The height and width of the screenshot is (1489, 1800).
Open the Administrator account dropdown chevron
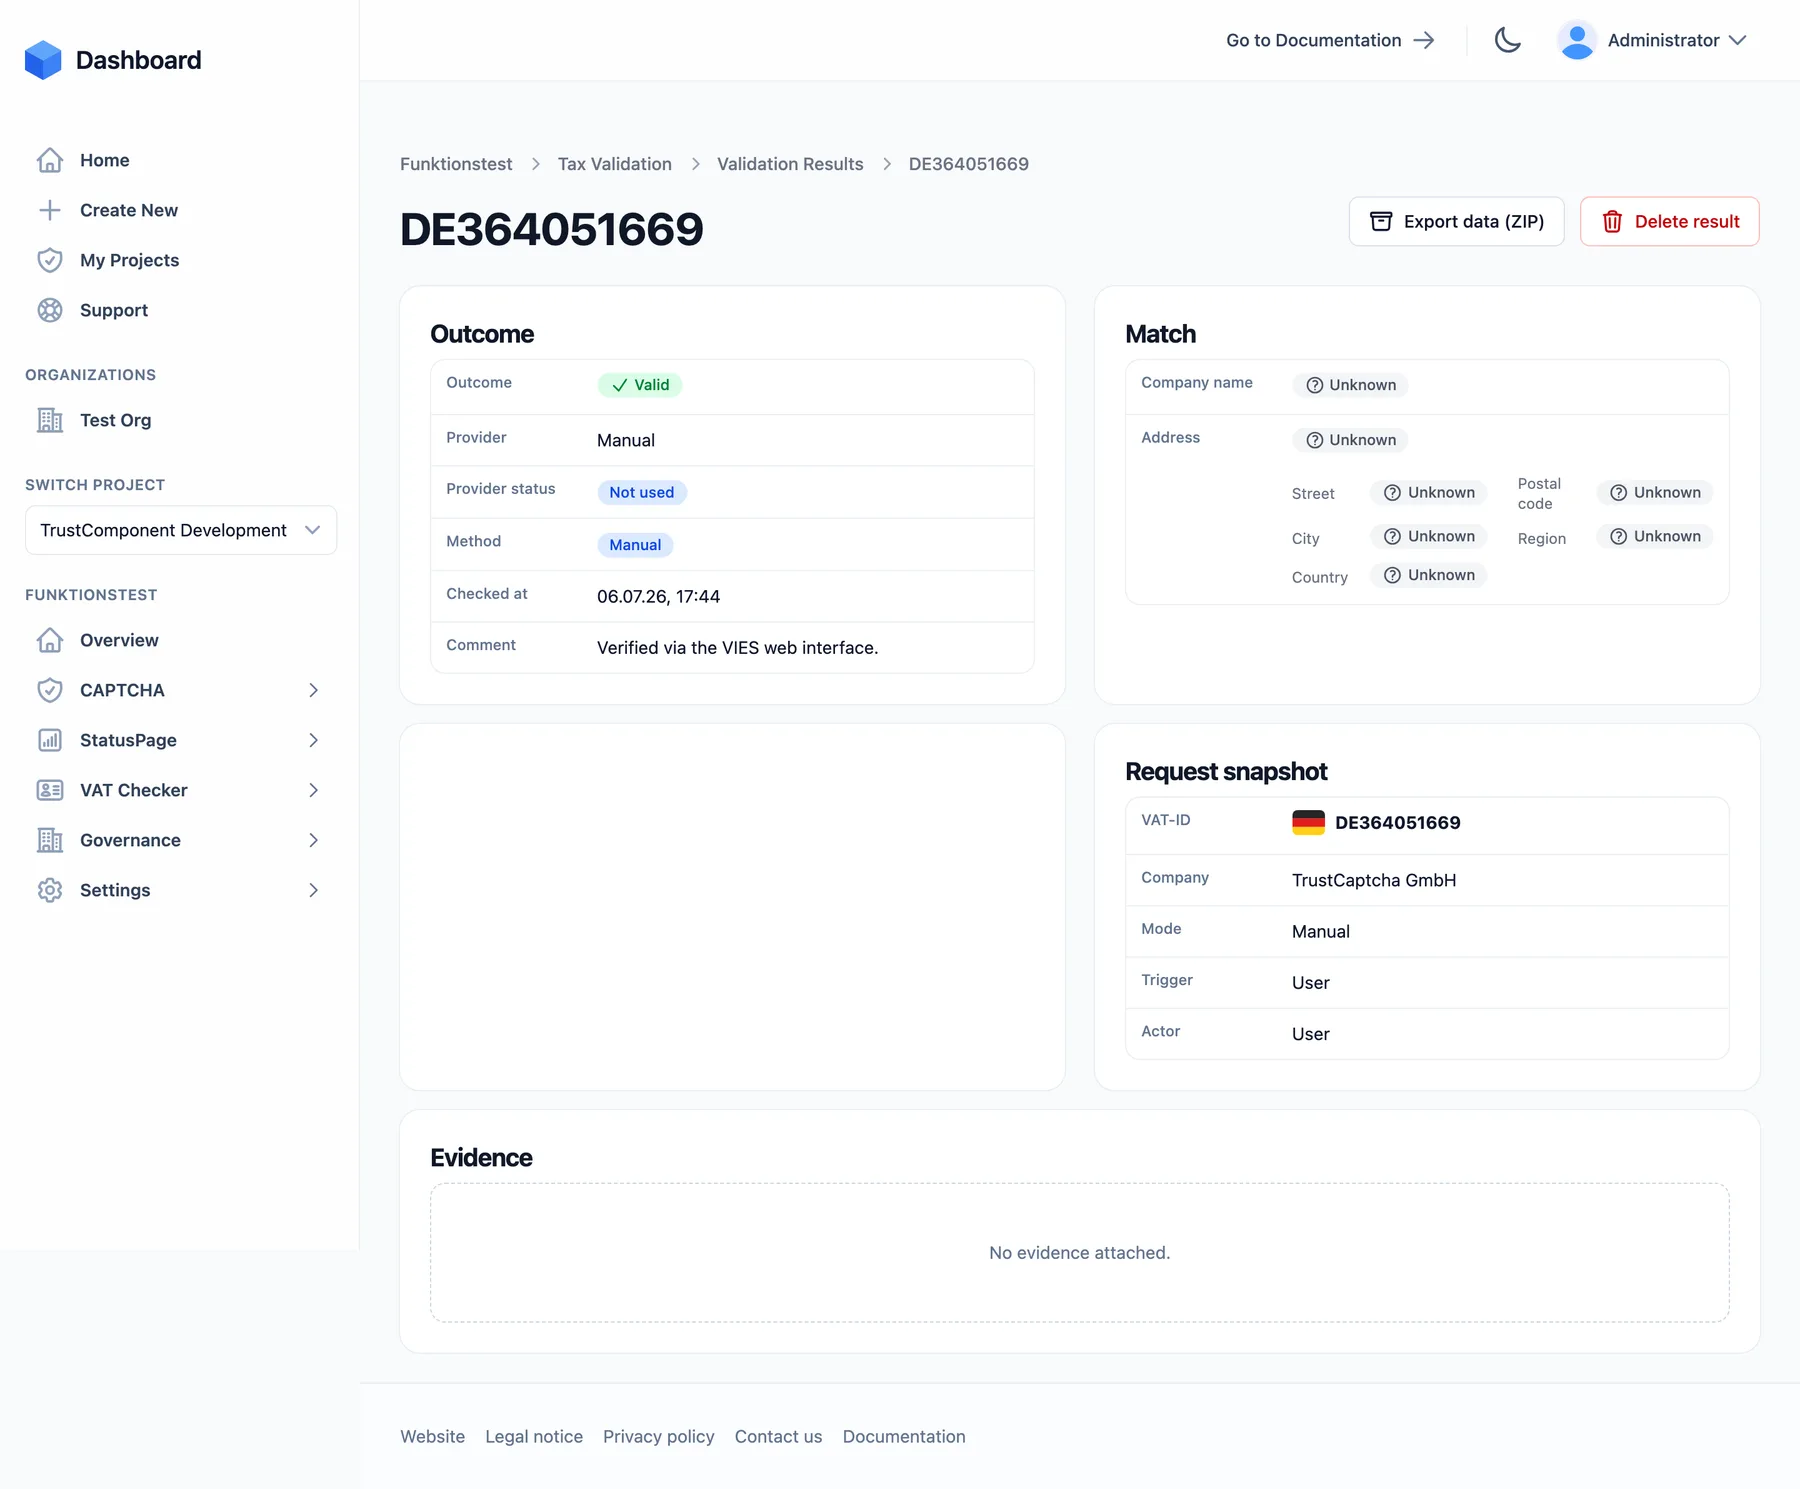point(1738,40)
